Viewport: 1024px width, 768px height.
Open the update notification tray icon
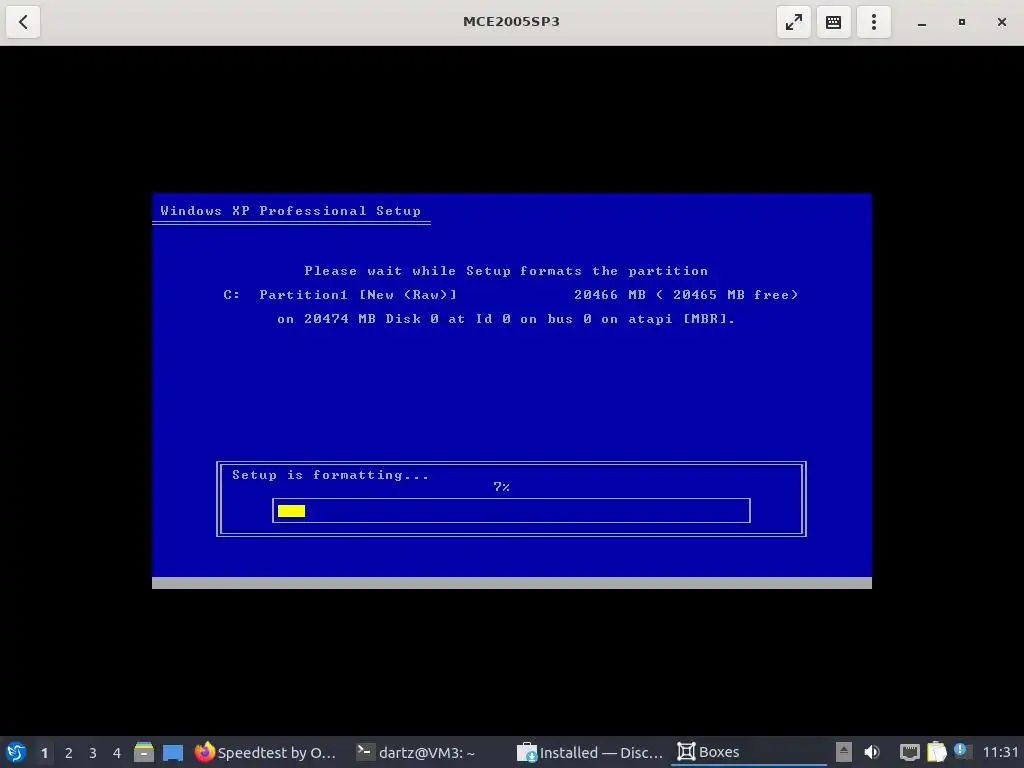pyautogui.click(x=961, y=752)
